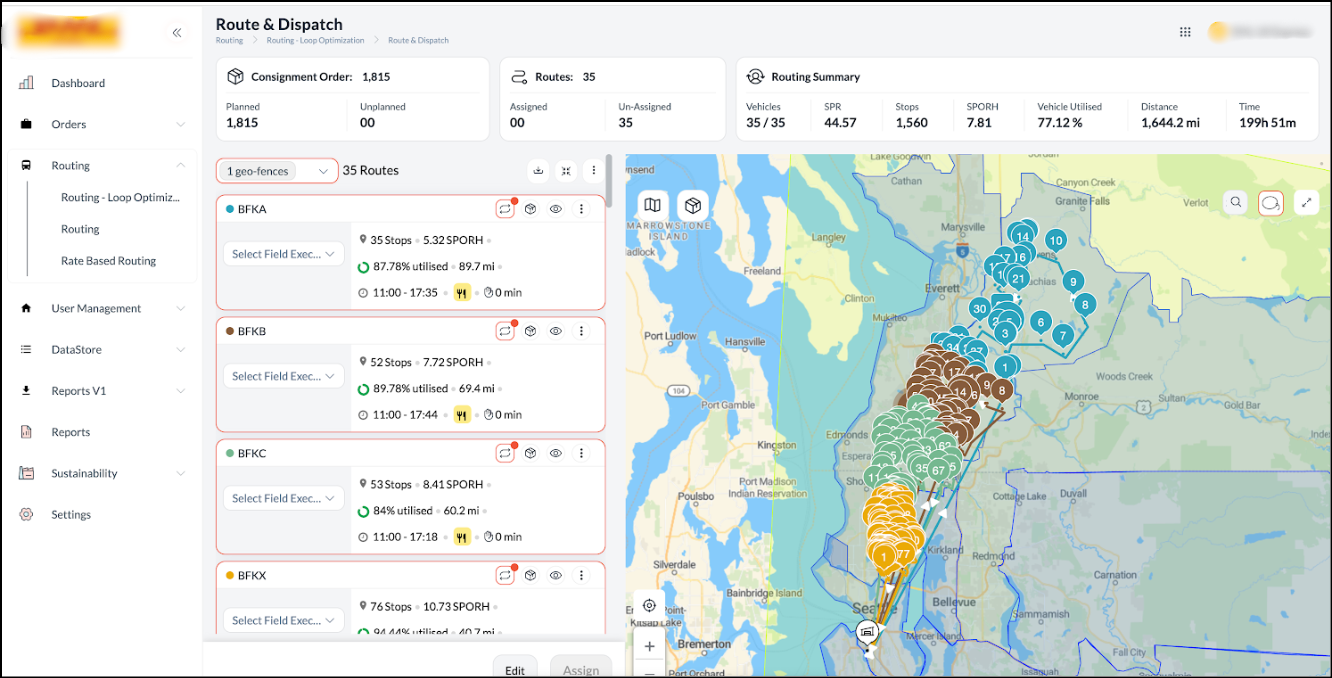Toggle visibility eye for BFKC route
The image size is (1332, 678).
(x=556, y=453)
